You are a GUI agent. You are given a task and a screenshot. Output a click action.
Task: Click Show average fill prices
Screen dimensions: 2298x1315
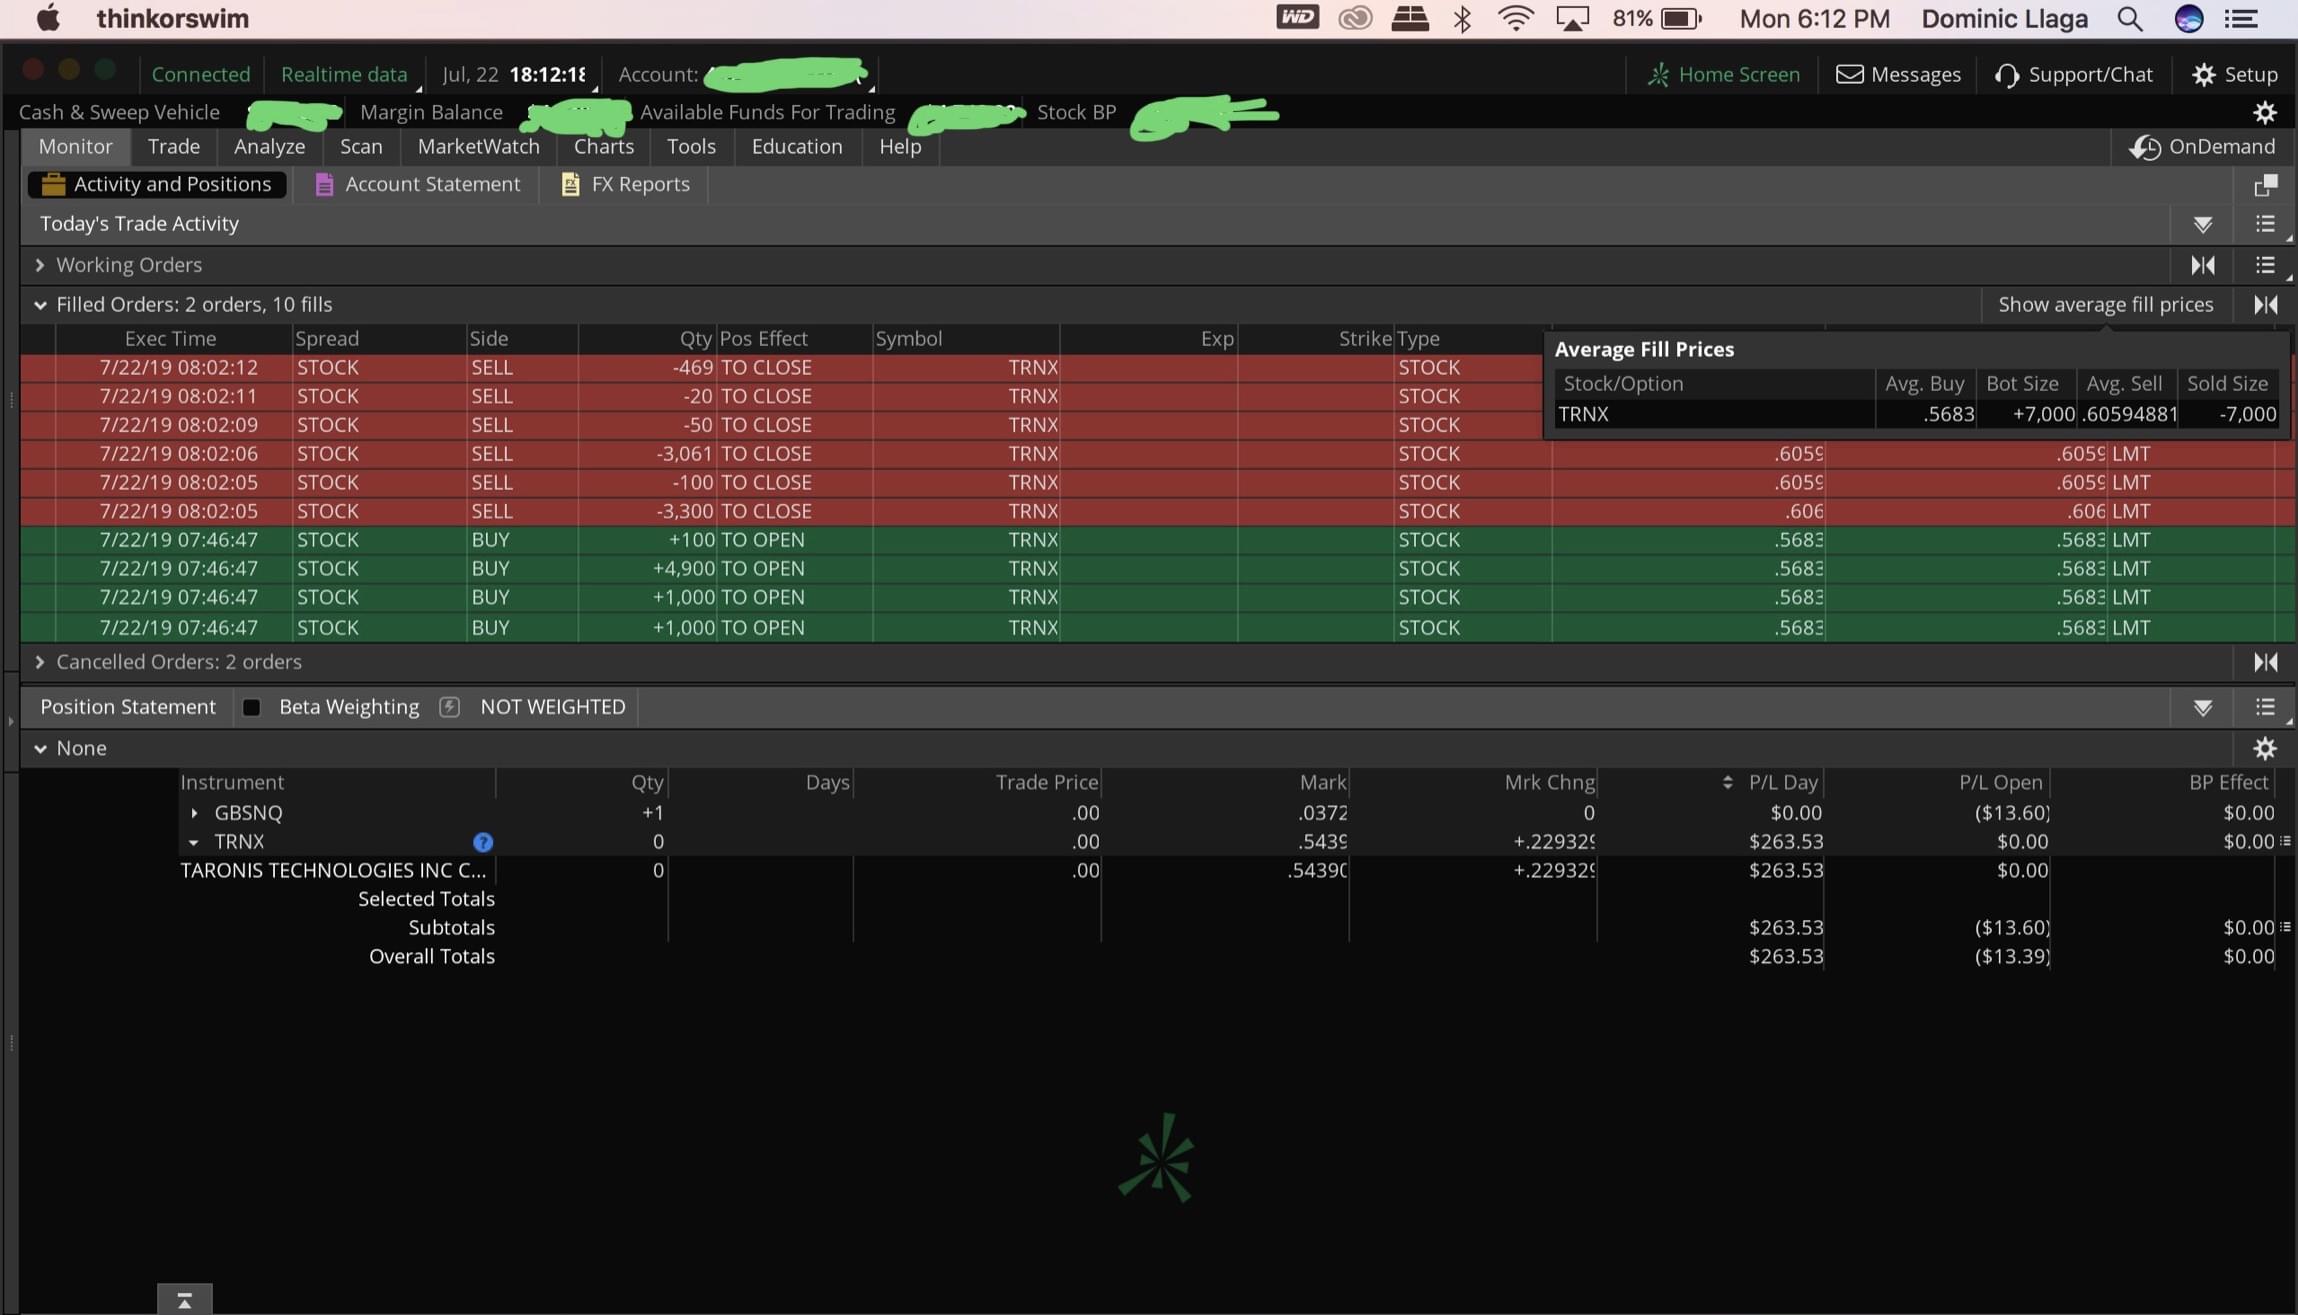point(2105,305)
